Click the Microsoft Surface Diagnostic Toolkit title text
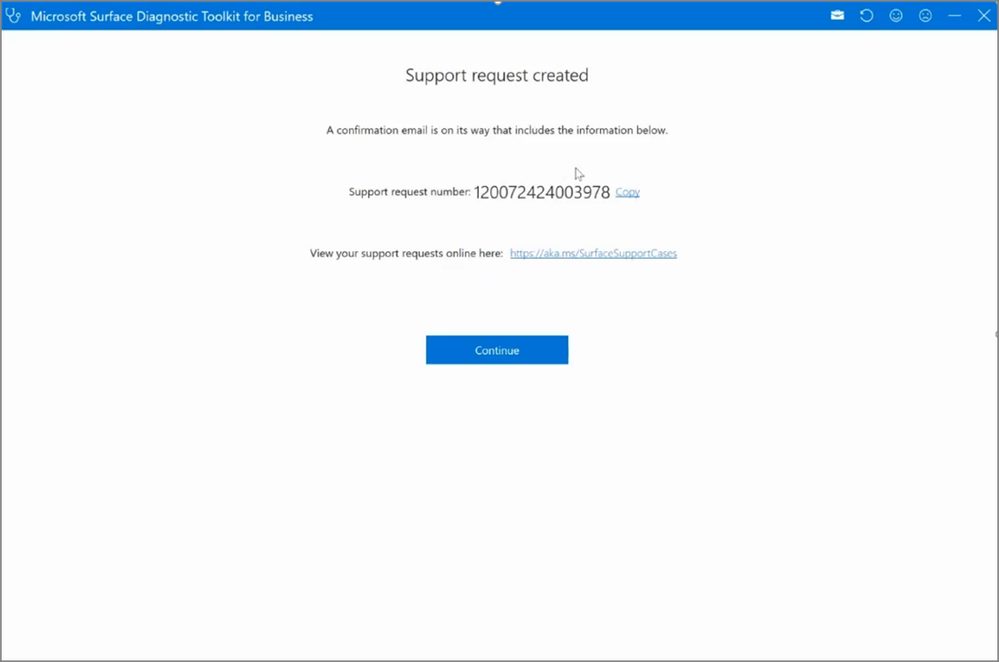The width and height of the screenshot is (999, 662). coord(172,17)
